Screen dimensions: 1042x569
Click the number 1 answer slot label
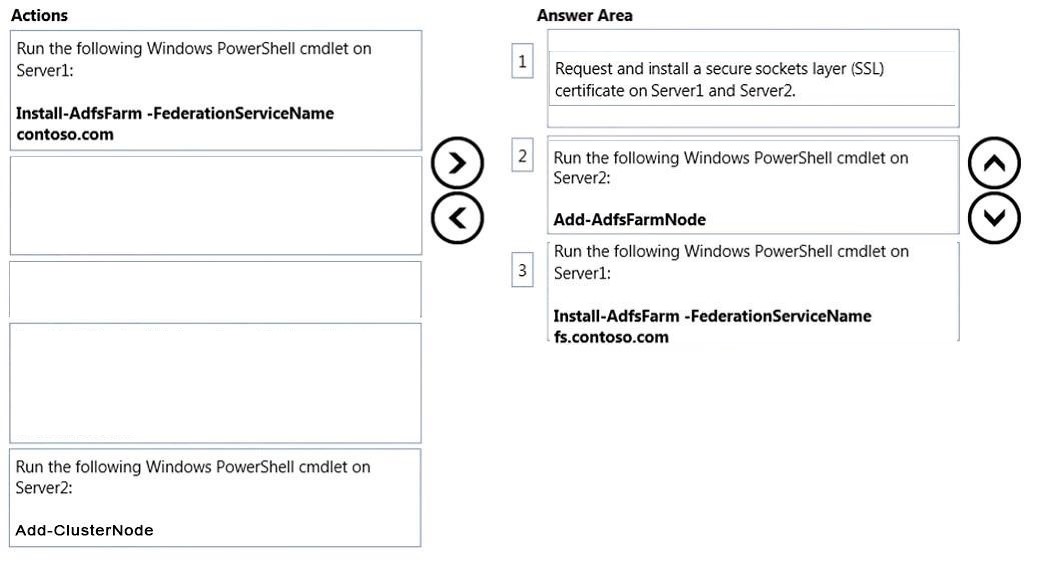522,61
